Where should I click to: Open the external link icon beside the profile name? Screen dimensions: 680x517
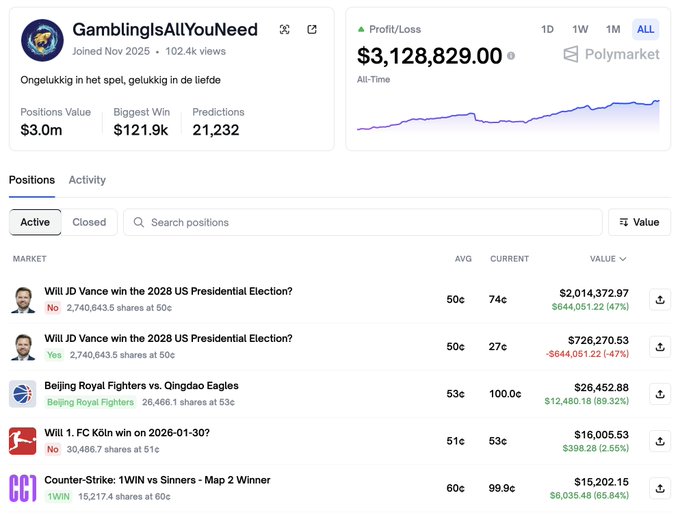(x=312, y=30)
